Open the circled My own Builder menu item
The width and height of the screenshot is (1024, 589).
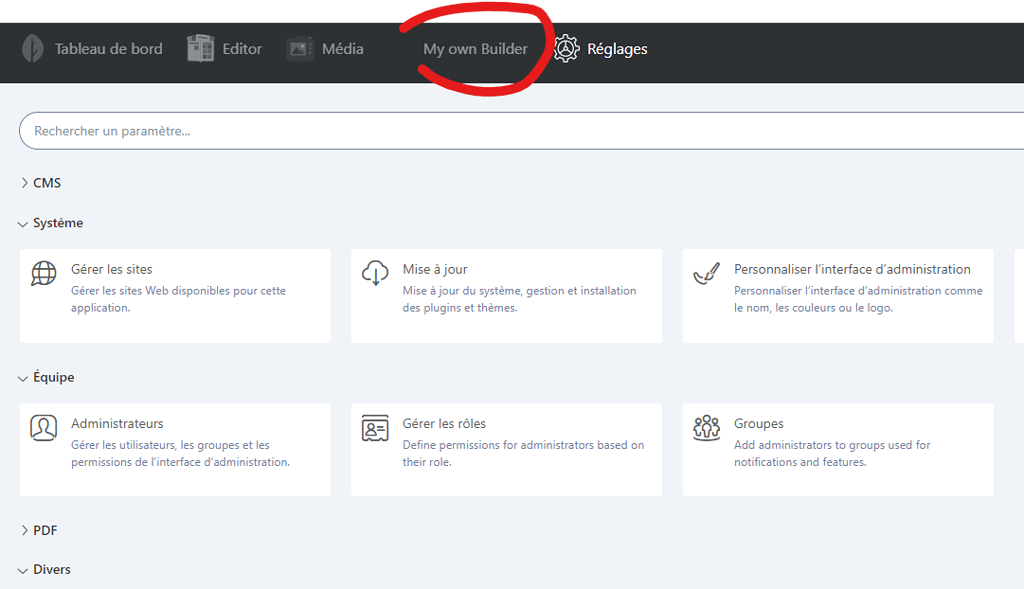474,47
